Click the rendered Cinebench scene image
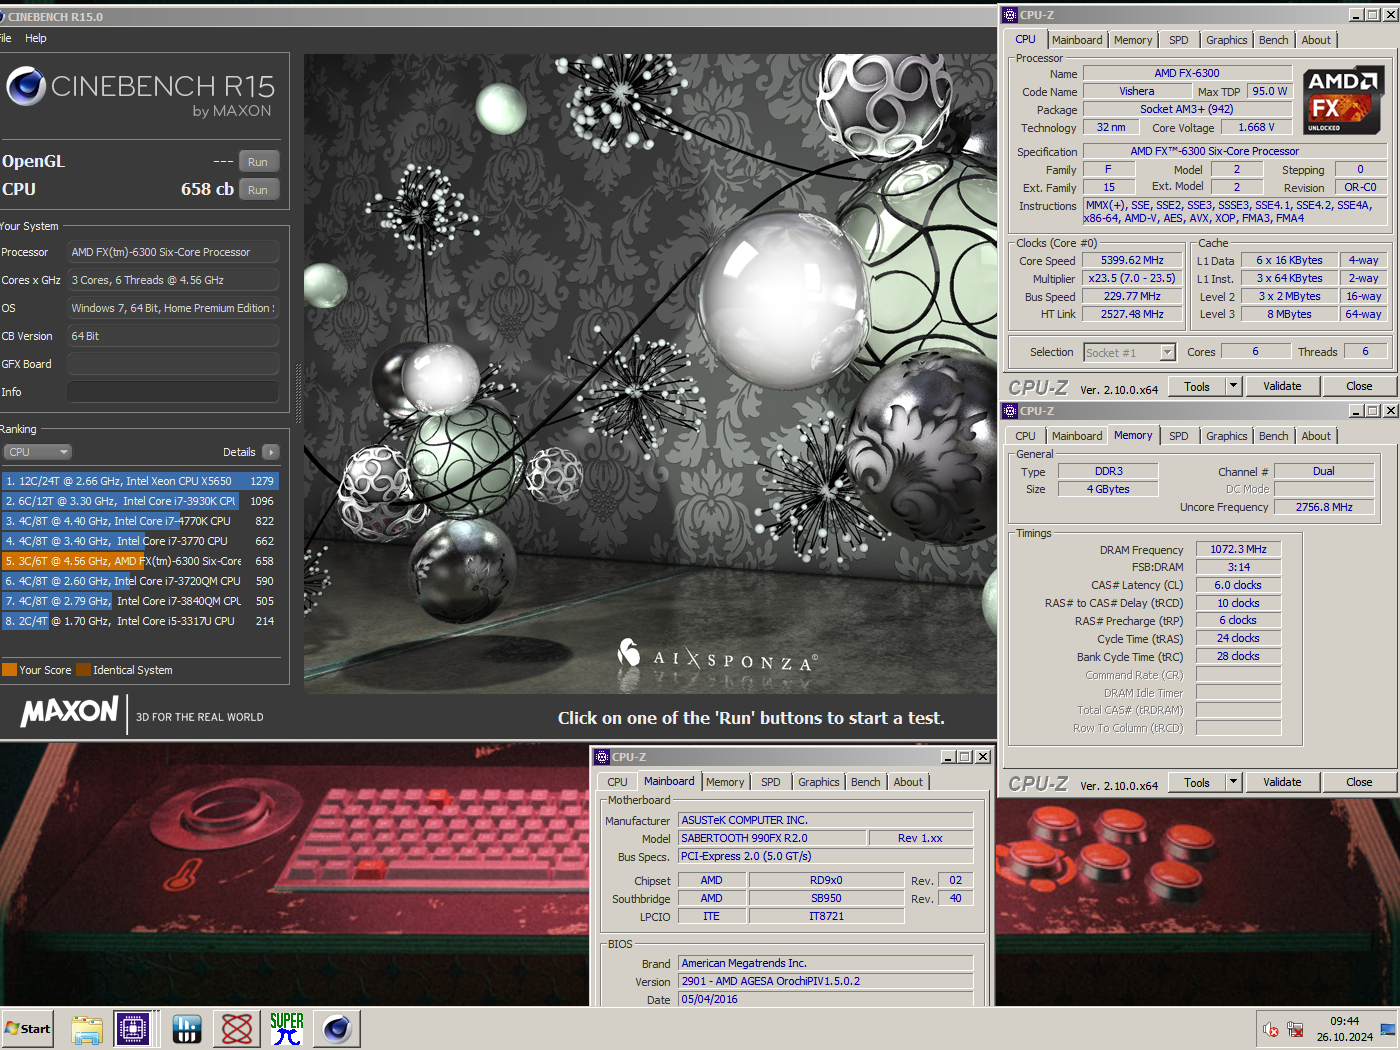1400x1050 pixels. point(650,373)
